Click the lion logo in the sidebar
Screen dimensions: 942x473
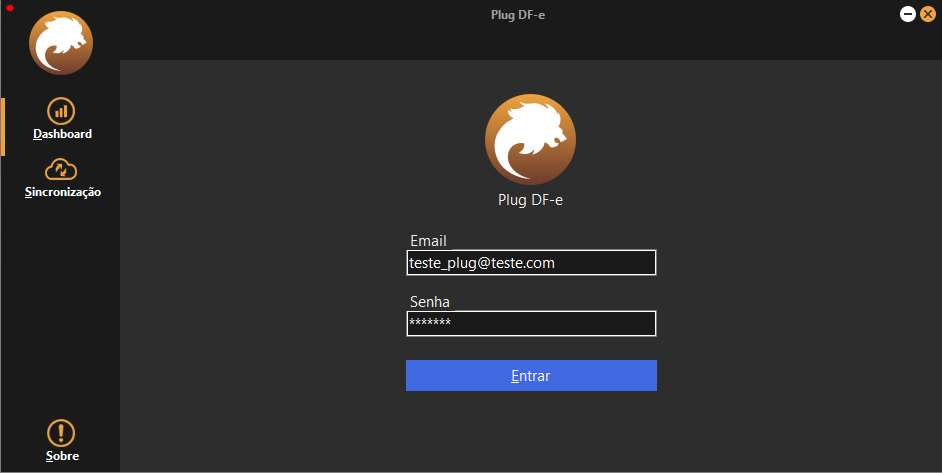[x=61, y=43]
